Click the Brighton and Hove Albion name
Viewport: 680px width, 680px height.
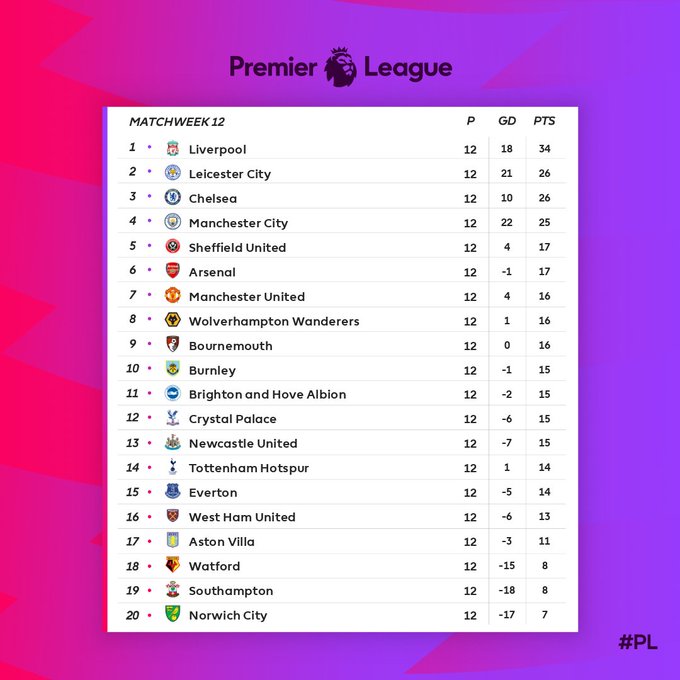tap(268, 394)
